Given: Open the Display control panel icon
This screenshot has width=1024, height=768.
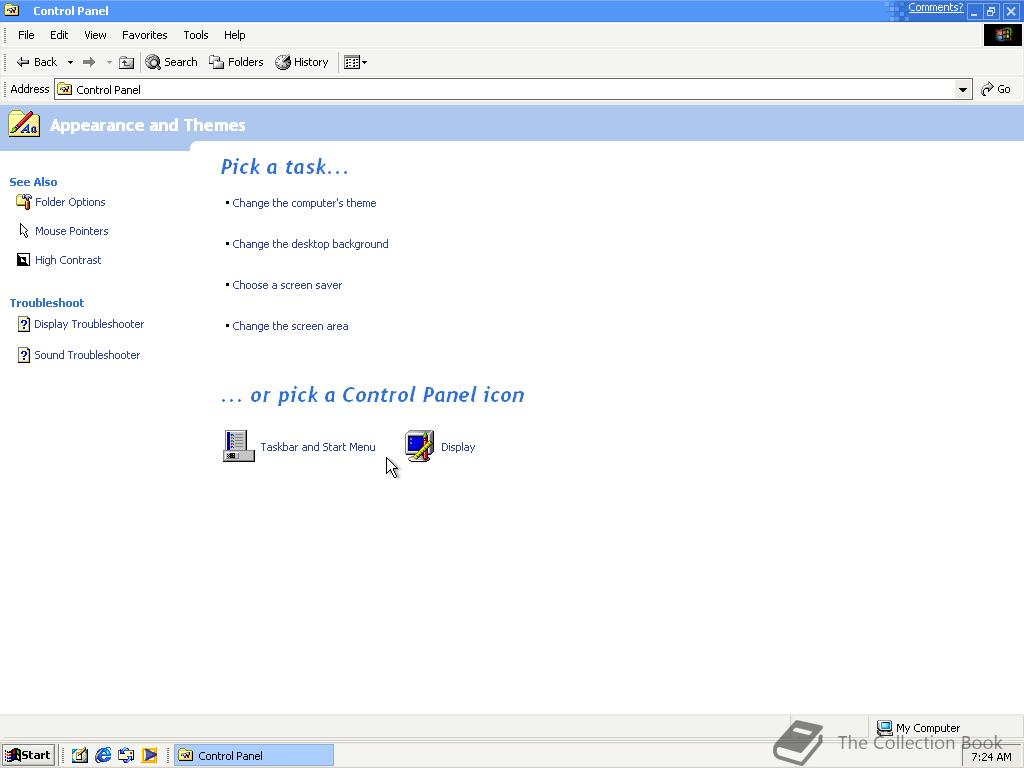Looking at the screenshot, I should coord(419,446).
